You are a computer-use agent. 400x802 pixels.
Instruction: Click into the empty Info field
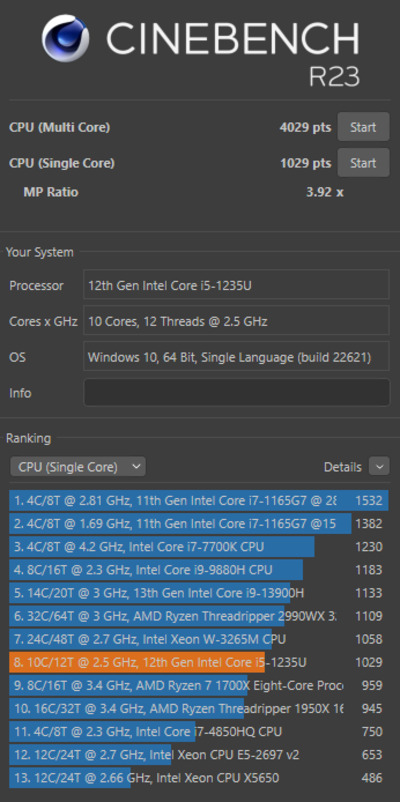tap(236, 392)
